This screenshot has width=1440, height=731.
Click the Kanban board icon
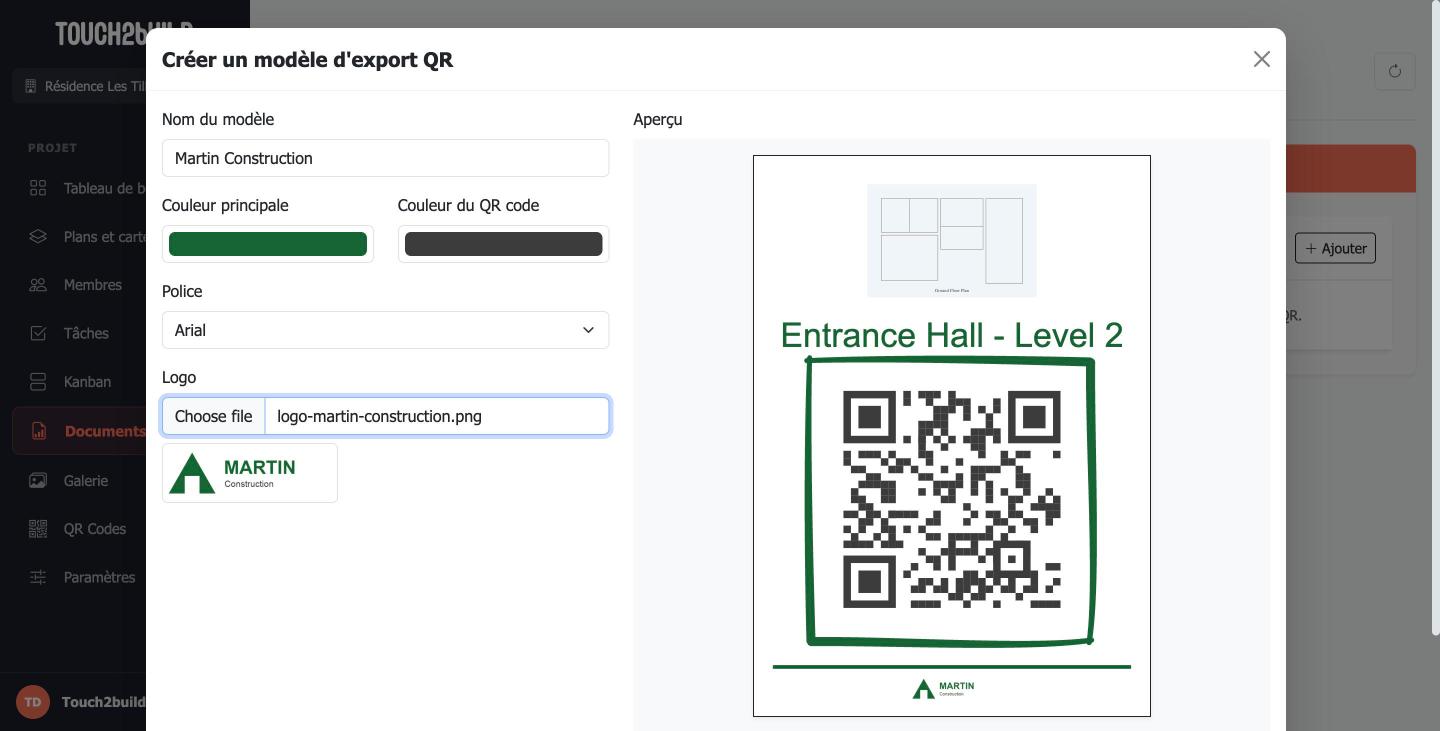(38, 382)
